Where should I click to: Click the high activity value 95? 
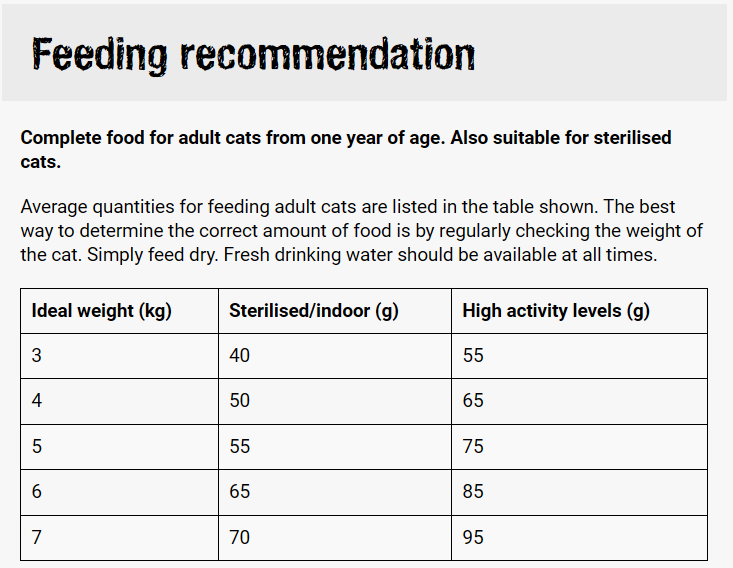[x=473, y=538]
